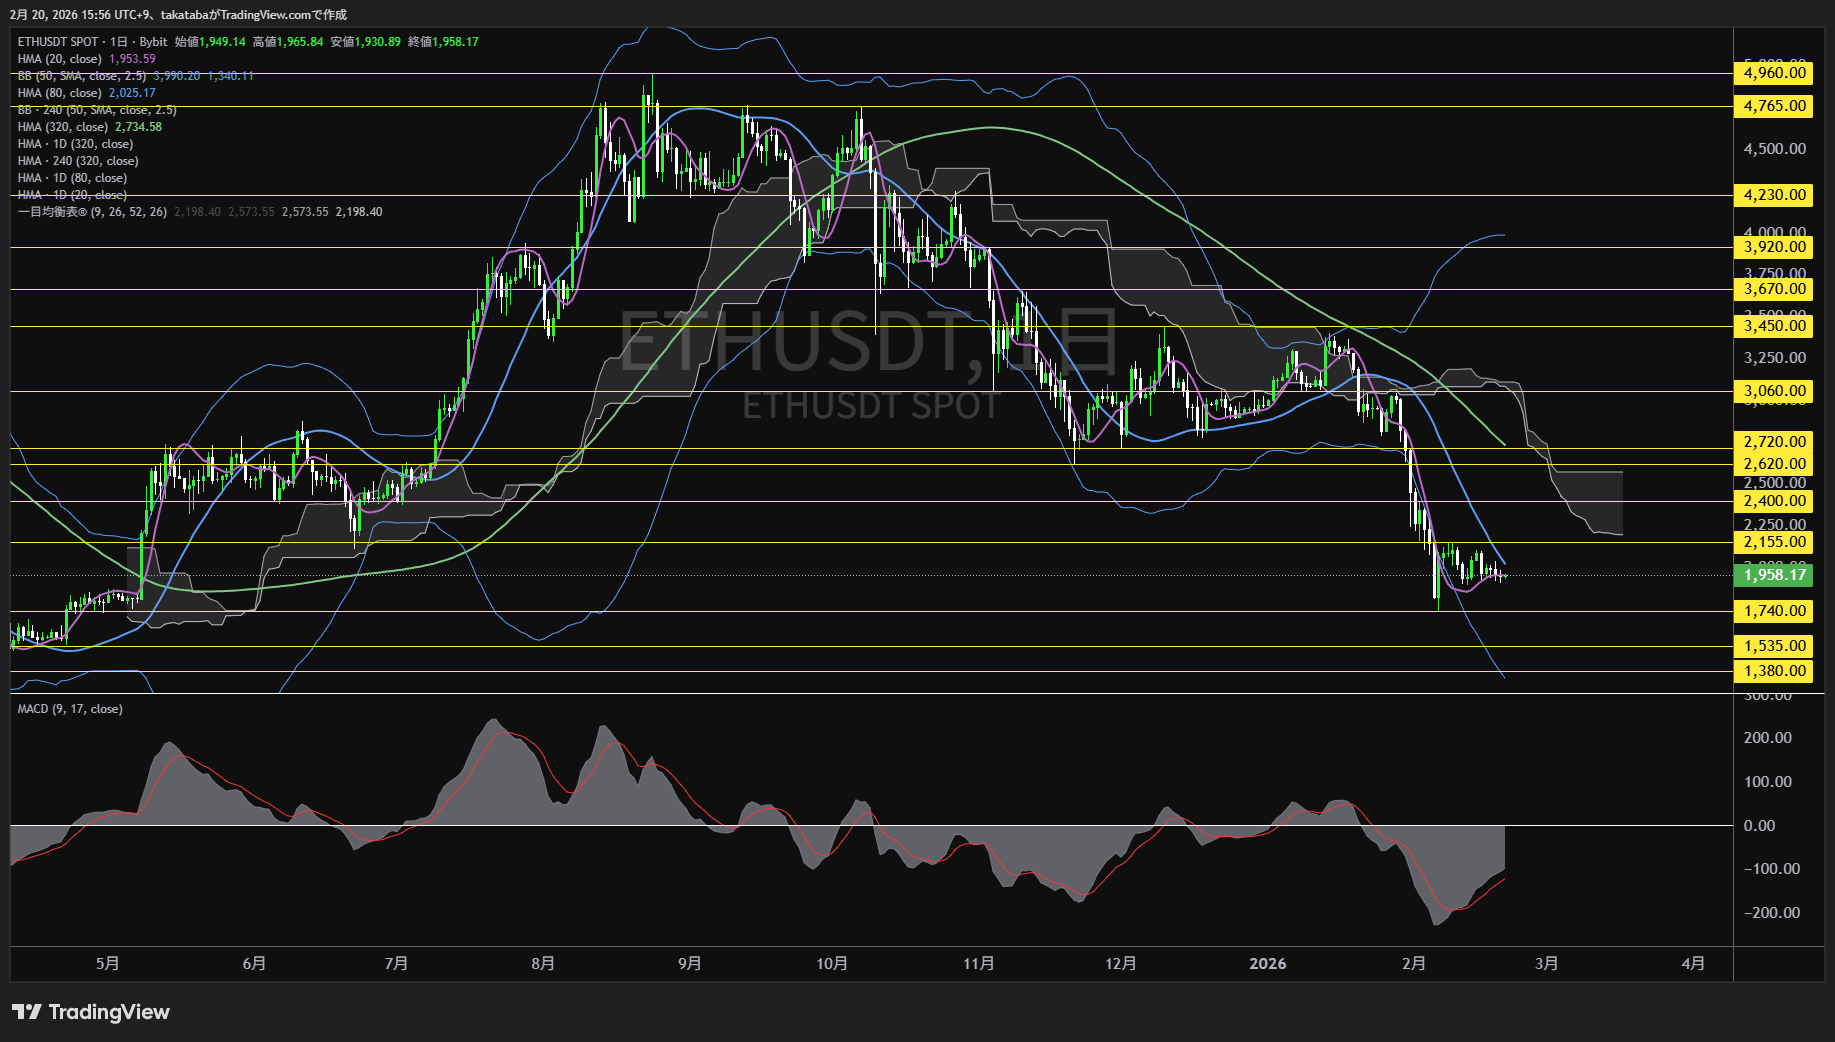Select the 10月 label on time axis
The width and height of the screenshot is (1835, 1042).
pos(831,964)
